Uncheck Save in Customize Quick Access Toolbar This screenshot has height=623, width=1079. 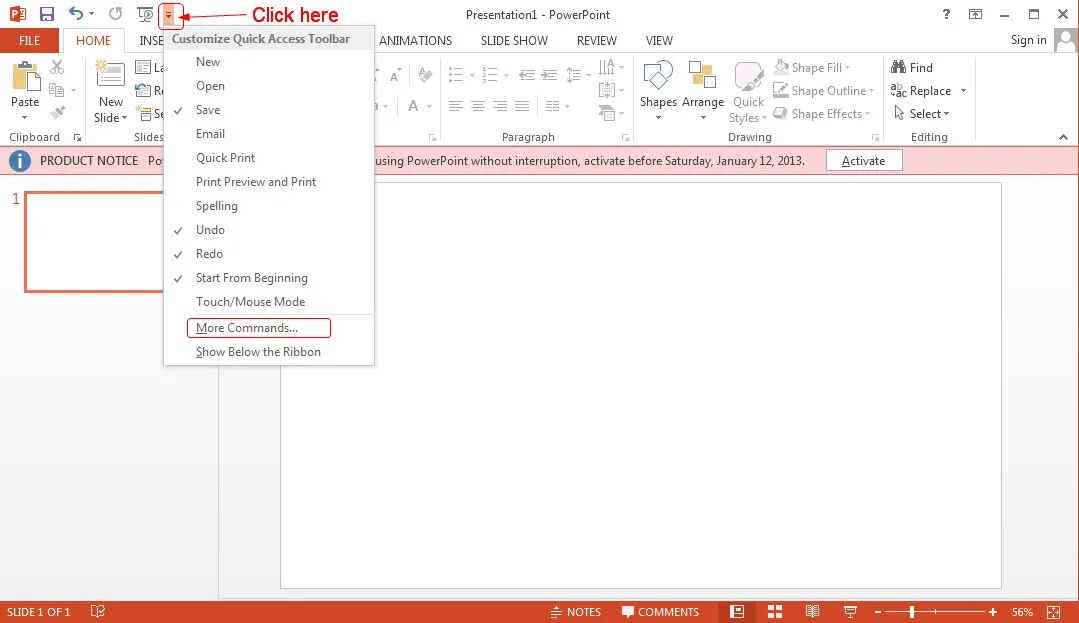click(x=269, y=110)
